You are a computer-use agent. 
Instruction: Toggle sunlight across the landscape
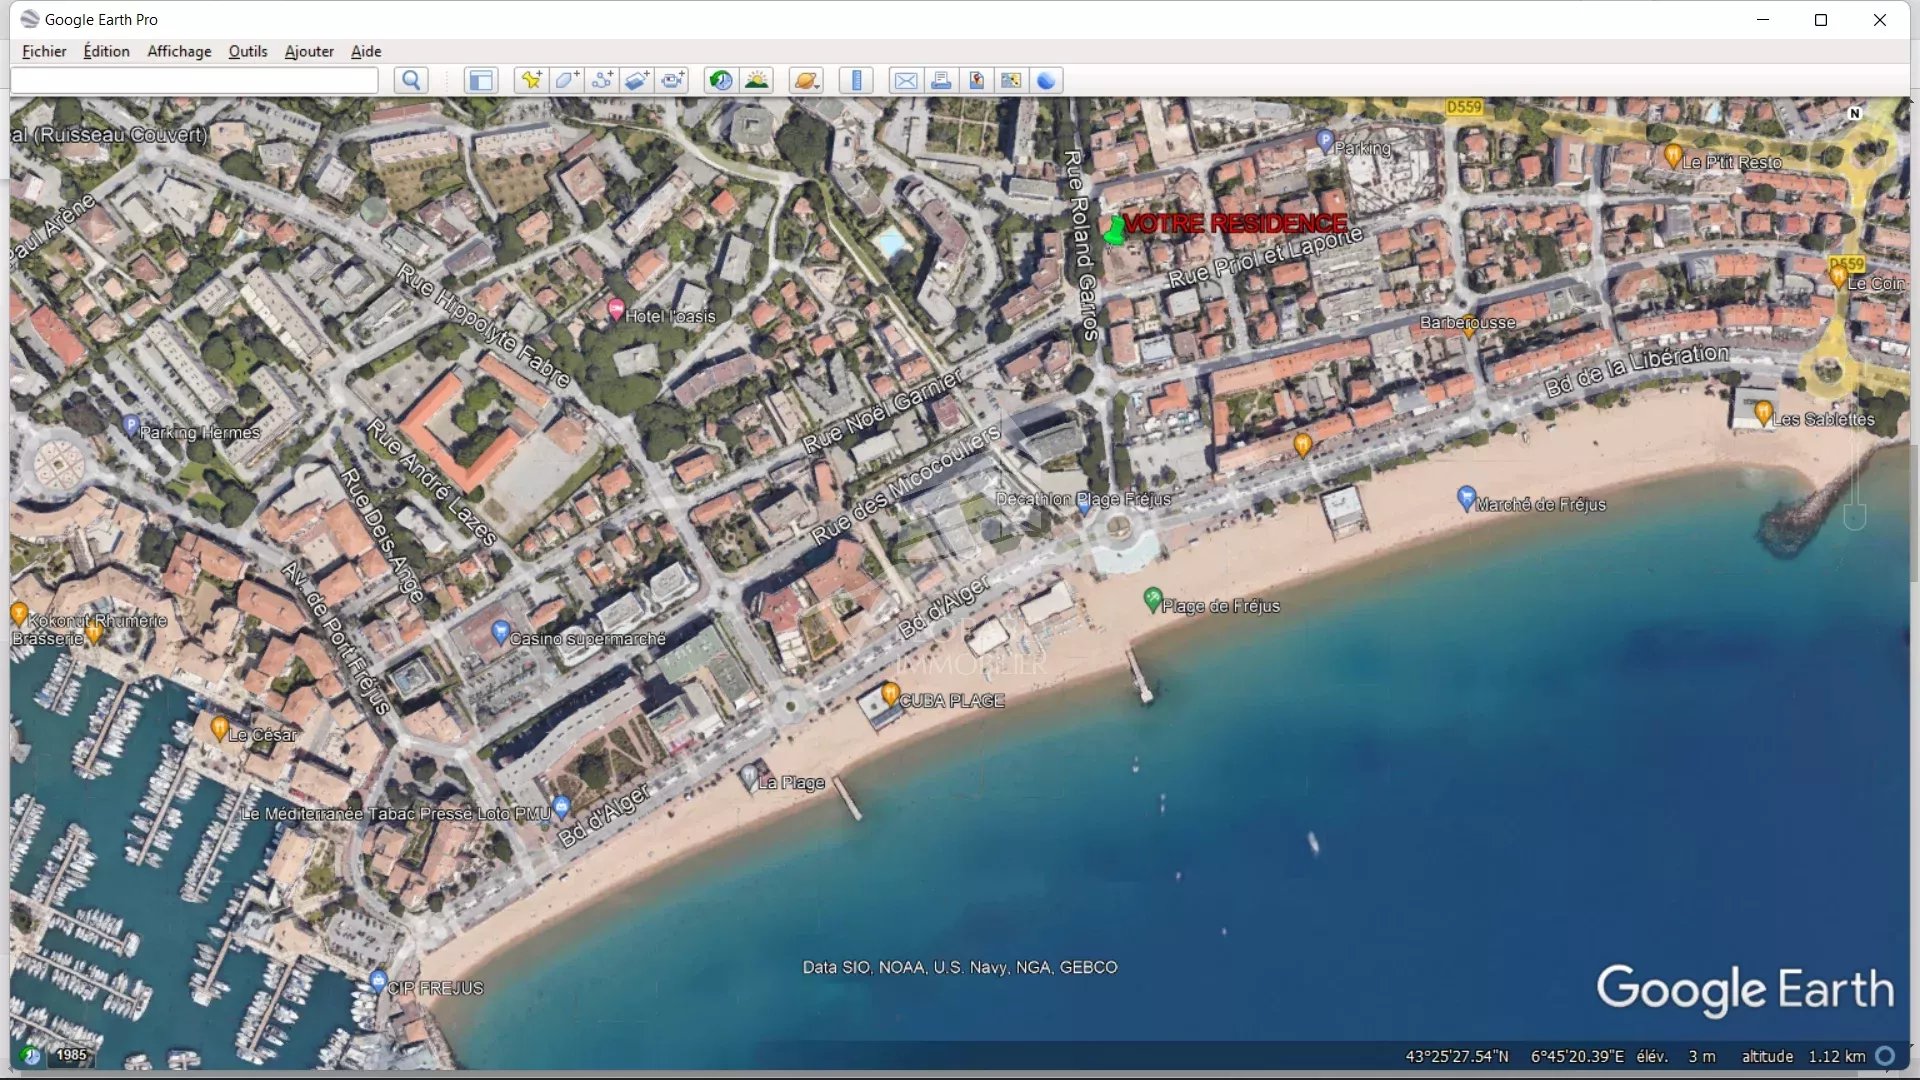(x=757, y=81)
